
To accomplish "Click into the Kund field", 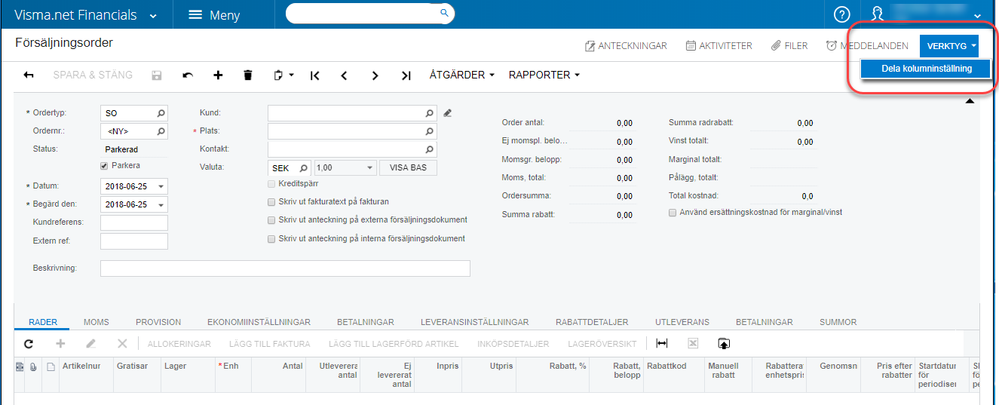I will (x=352, y=113).
